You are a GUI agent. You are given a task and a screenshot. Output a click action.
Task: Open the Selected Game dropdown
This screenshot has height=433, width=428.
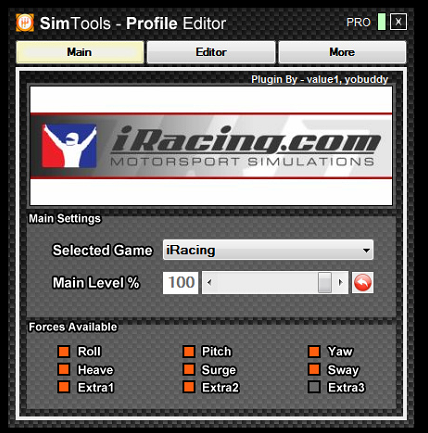tap(268, 250)
